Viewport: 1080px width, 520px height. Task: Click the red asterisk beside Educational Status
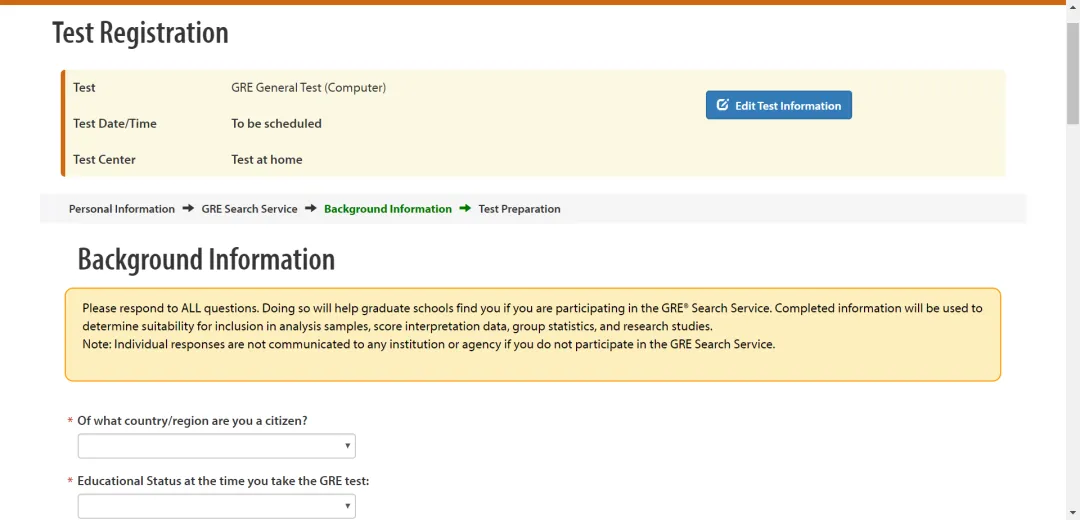tap(70, 481)
